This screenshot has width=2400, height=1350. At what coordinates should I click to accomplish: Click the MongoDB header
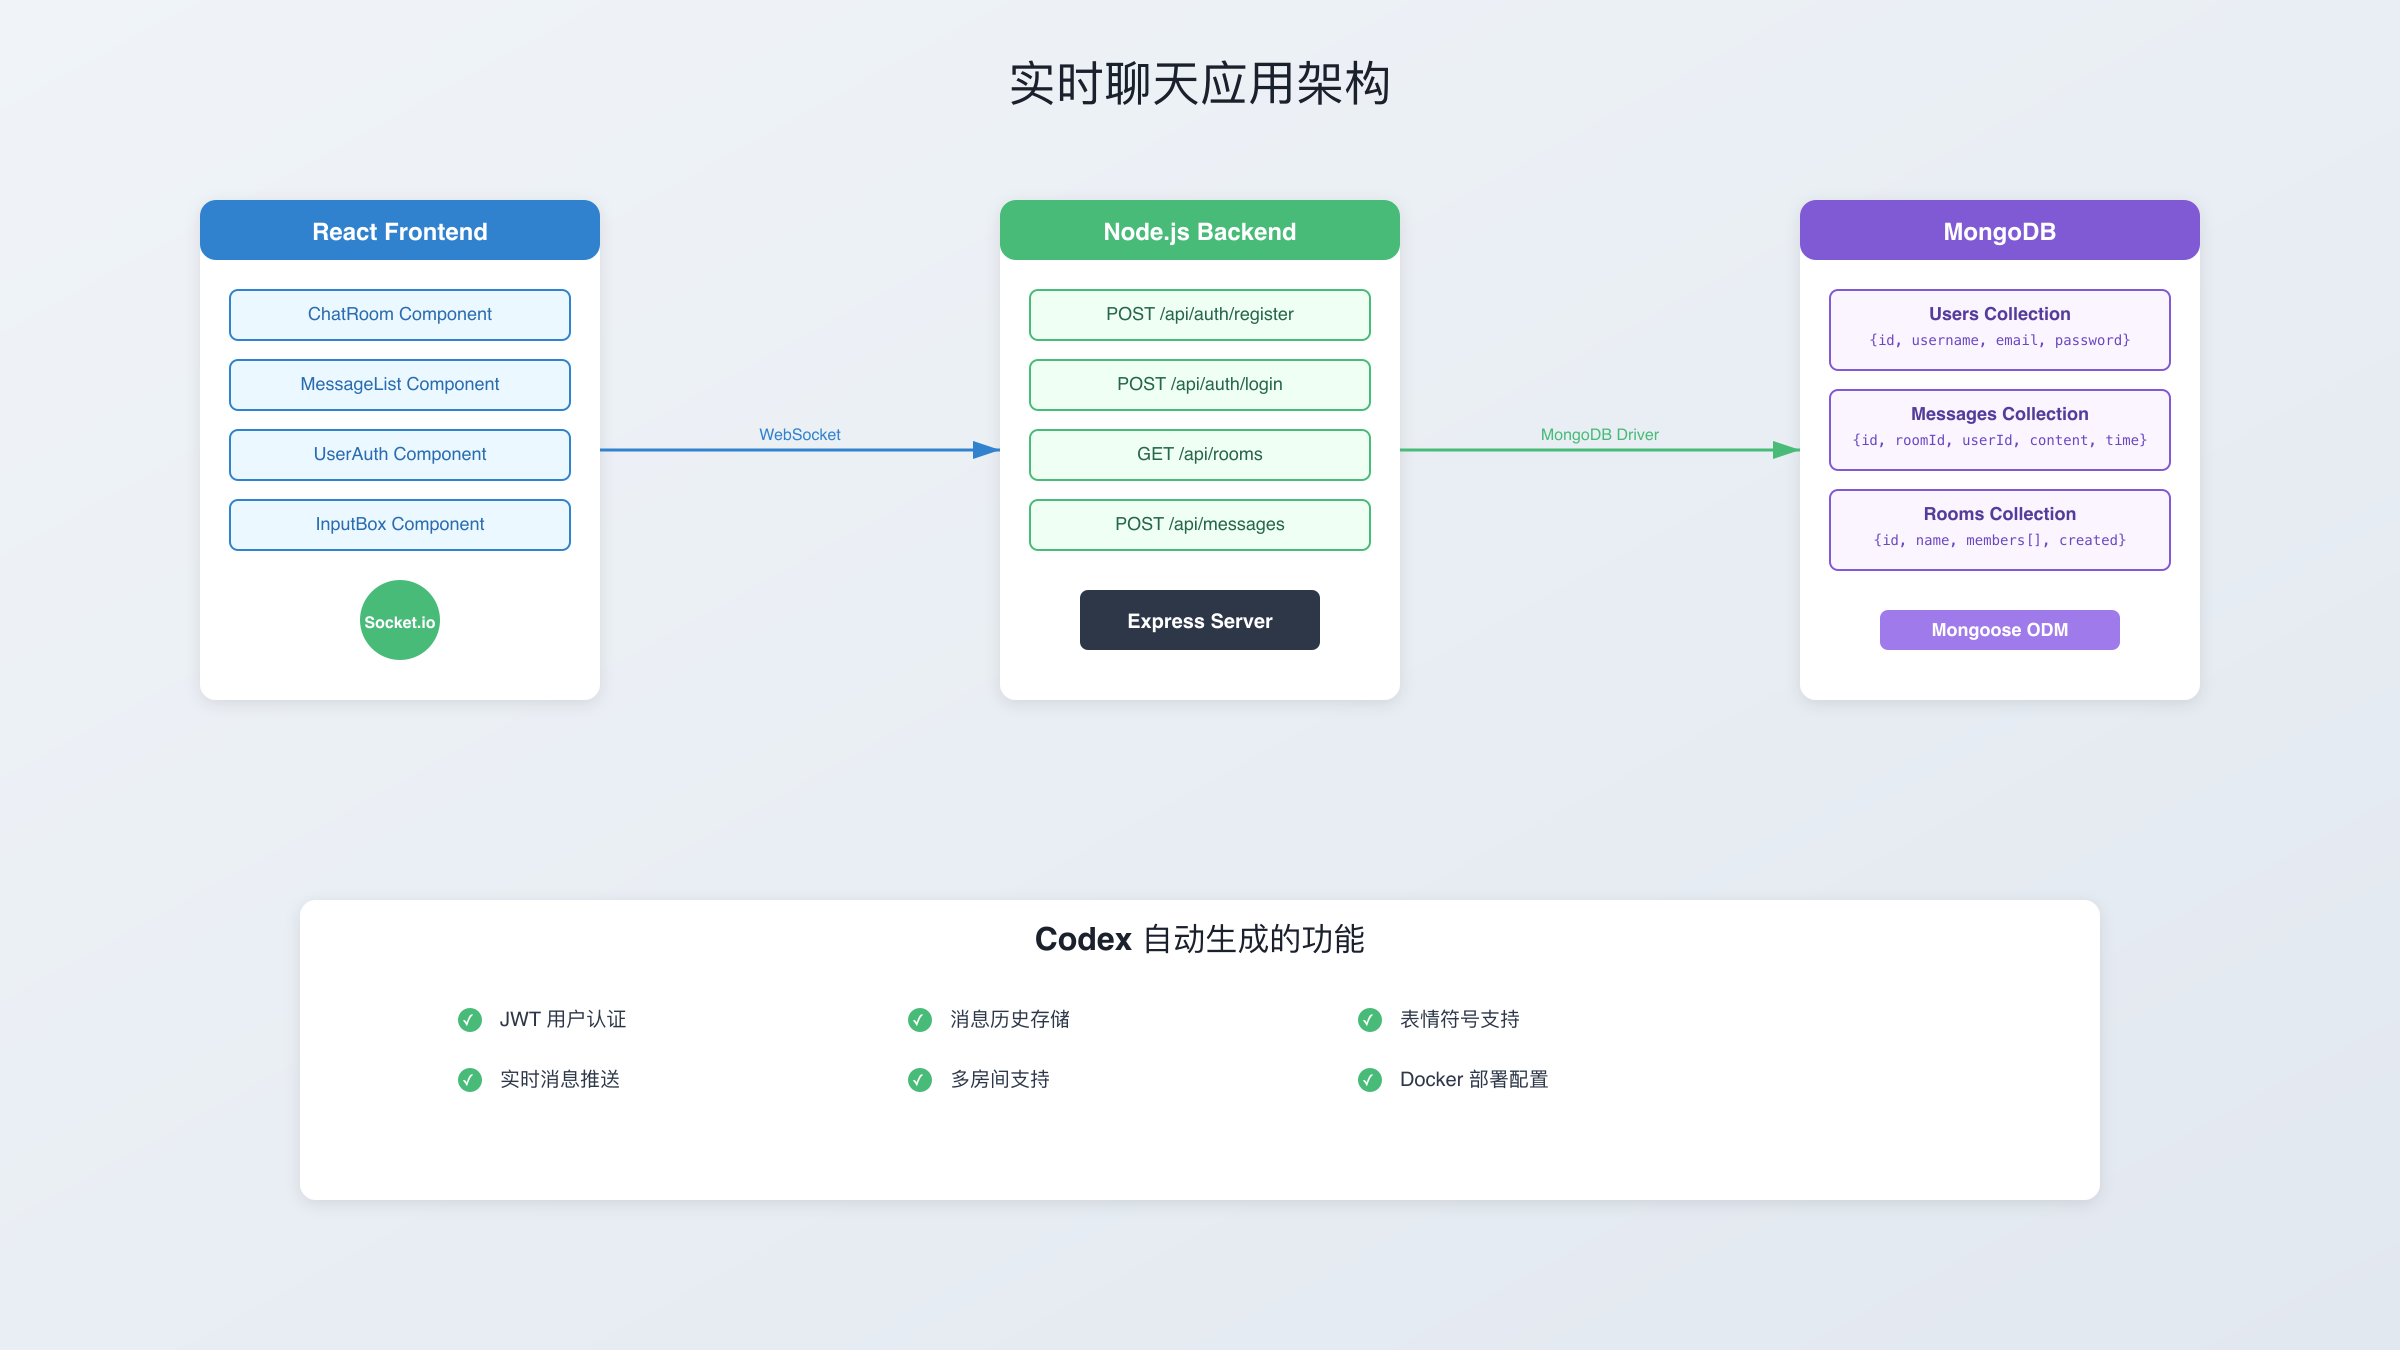tap(2000, 230)
